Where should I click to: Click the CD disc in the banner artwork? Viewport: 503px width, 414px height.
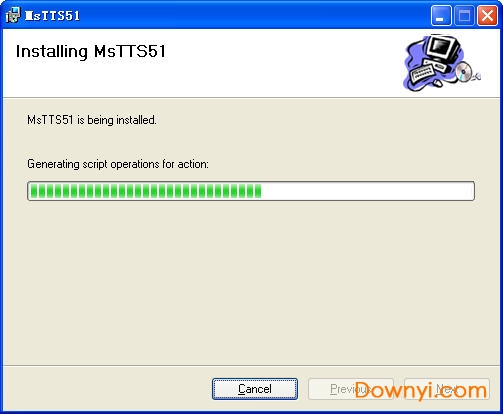click(x=464, y=71)
